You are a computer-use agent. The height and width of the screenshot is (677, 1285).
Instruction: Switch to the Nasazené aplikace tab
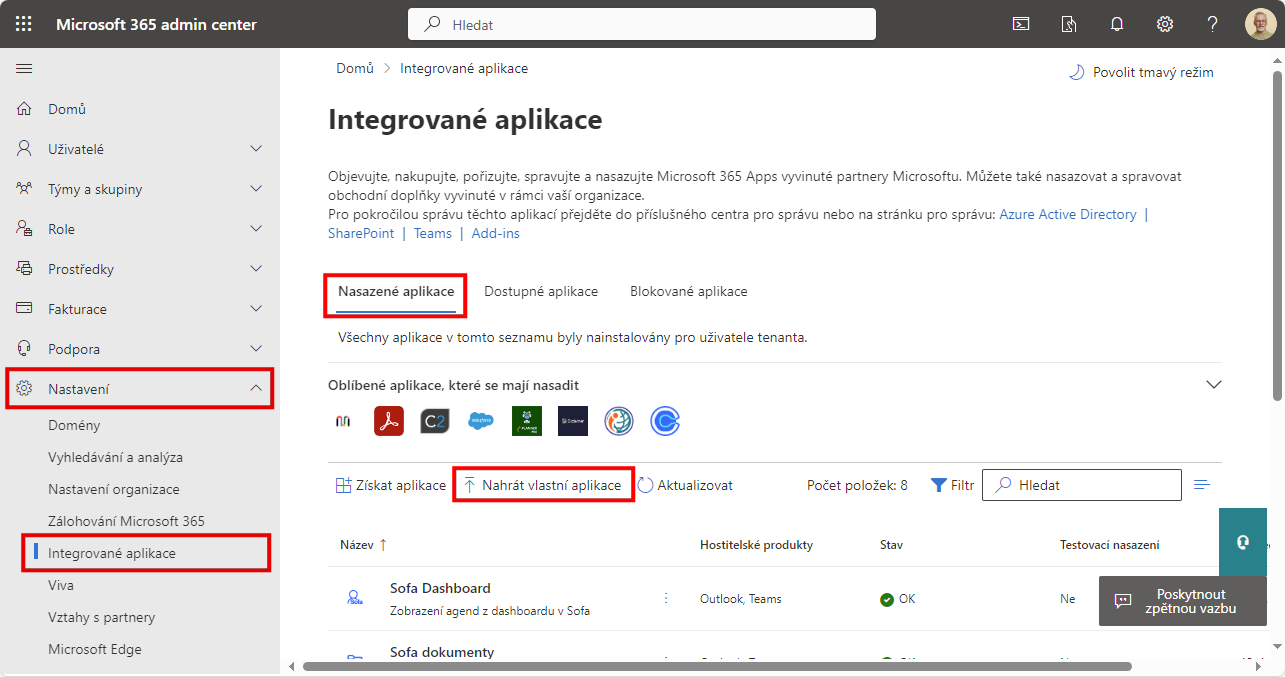coord(396,292)
